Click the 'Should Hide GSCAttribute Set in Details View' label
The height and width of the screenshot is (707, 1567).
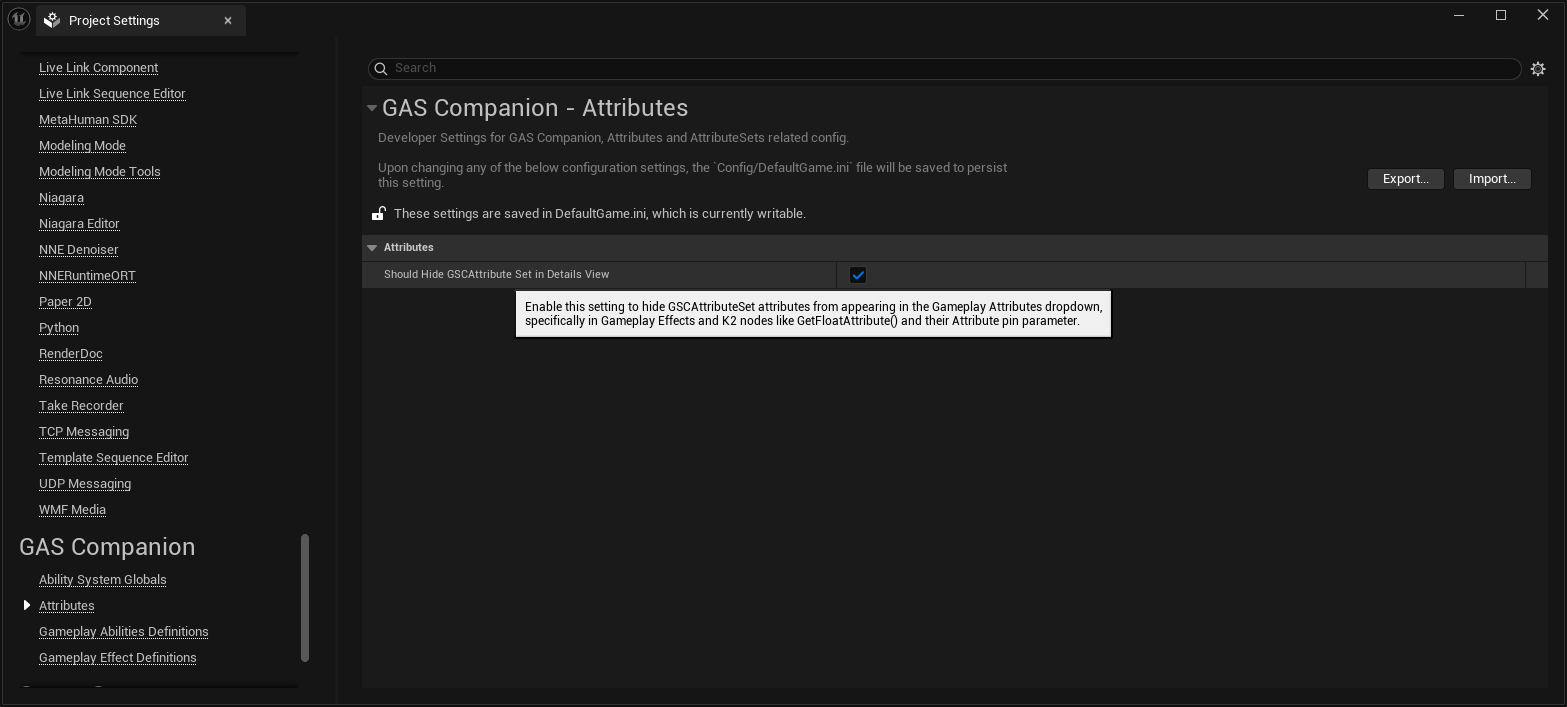[x=496, y=274]
